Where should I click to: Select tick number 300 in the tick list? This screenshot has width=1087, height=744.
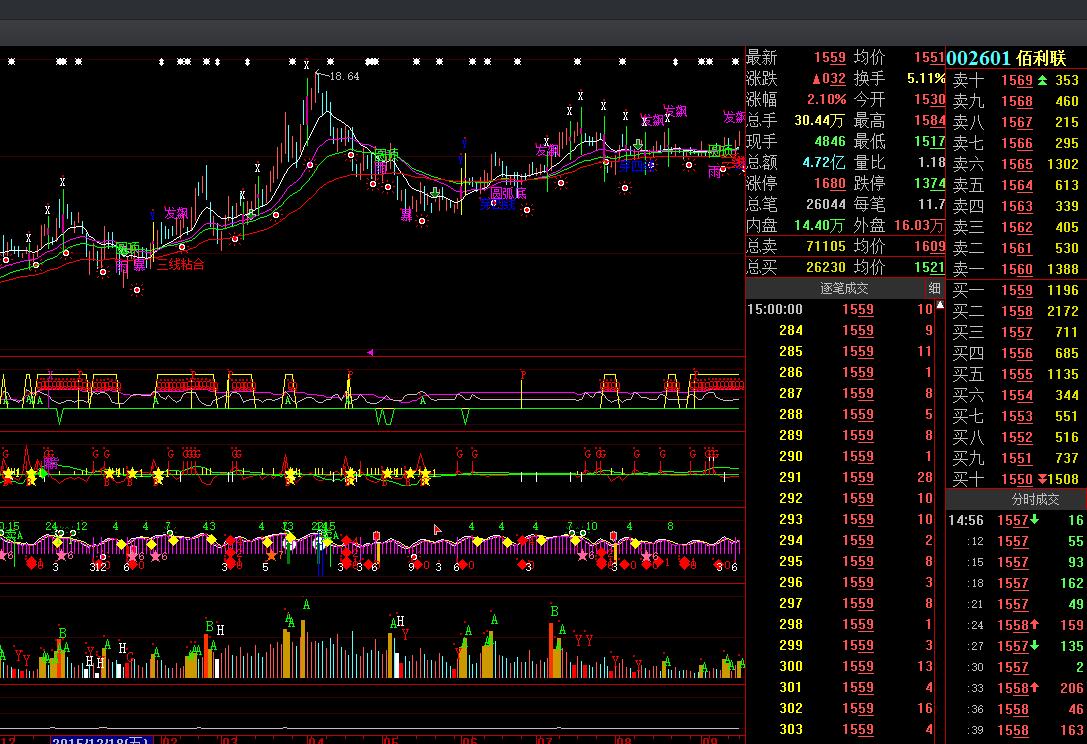tap(840, 666)
